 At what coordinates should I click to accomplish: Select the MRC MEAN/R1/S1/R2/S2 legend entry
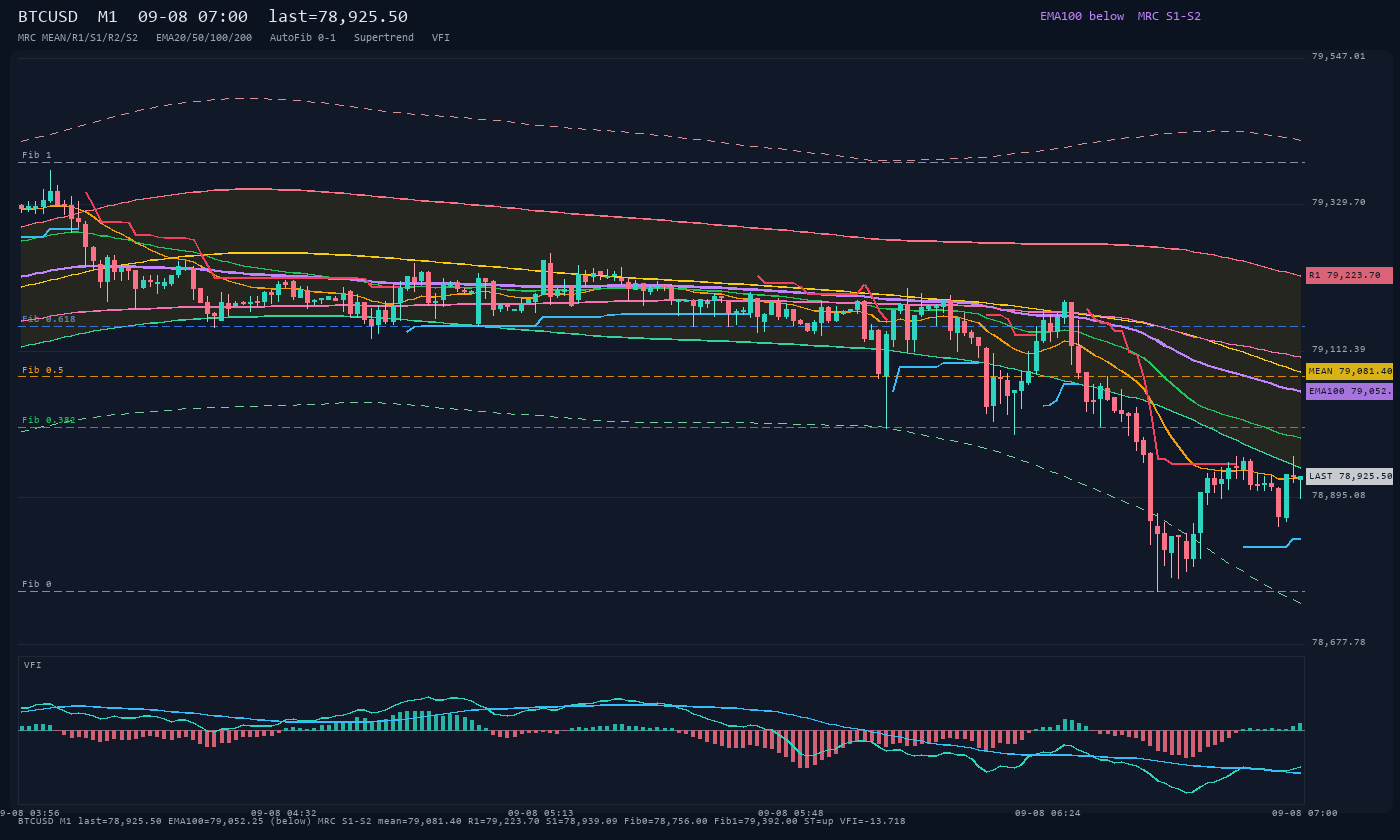pos(78,37)
